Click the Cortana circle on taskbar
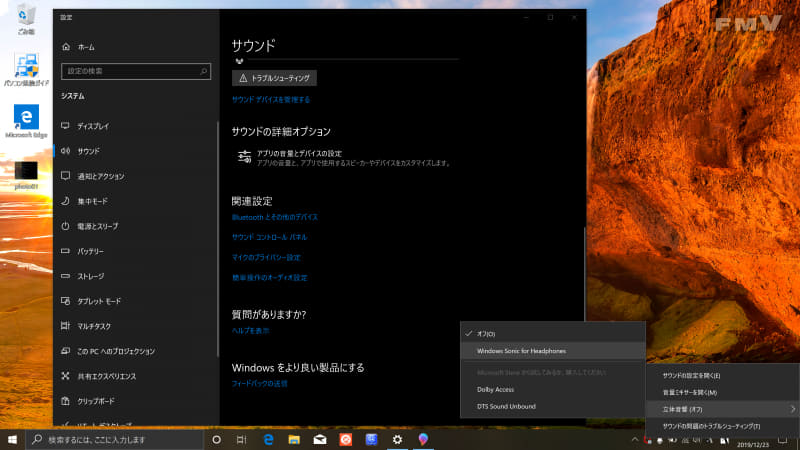Image resolution: width=800 pixels, height=450 pixels. [216, 439]
